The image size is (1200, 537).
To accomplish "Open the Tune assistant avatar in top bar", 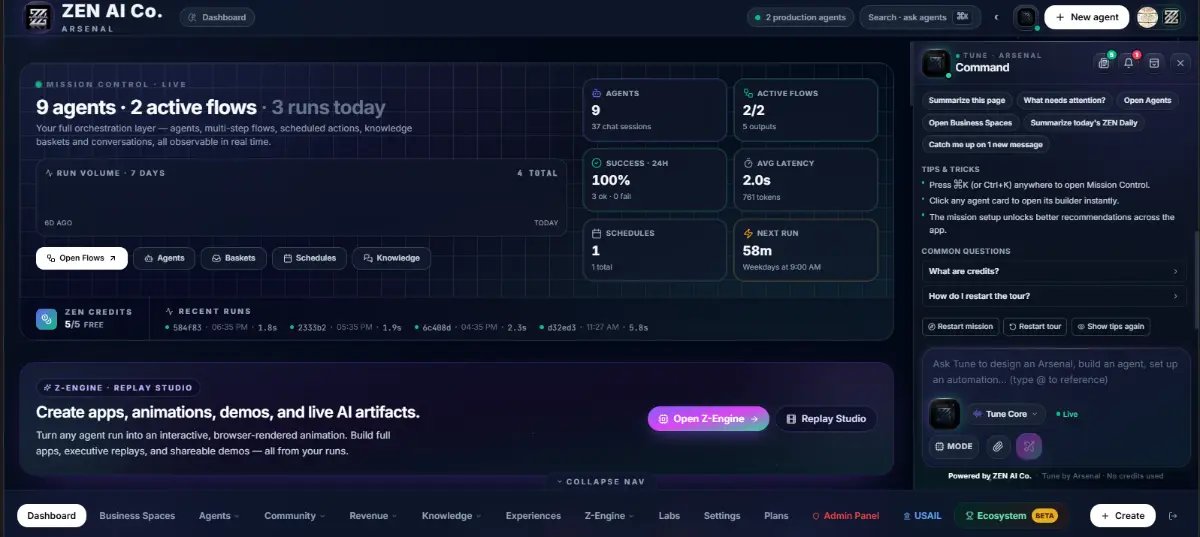I will click(1026, 17).
